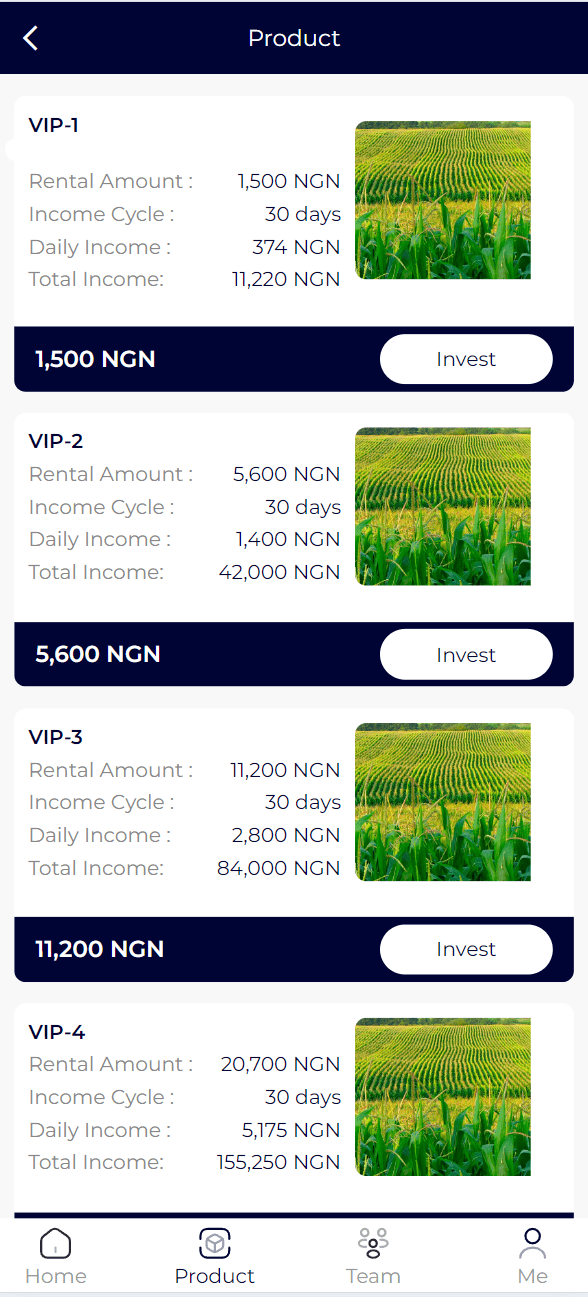Open the Me tab label

pyautogui.click(x=533, y=1276)
